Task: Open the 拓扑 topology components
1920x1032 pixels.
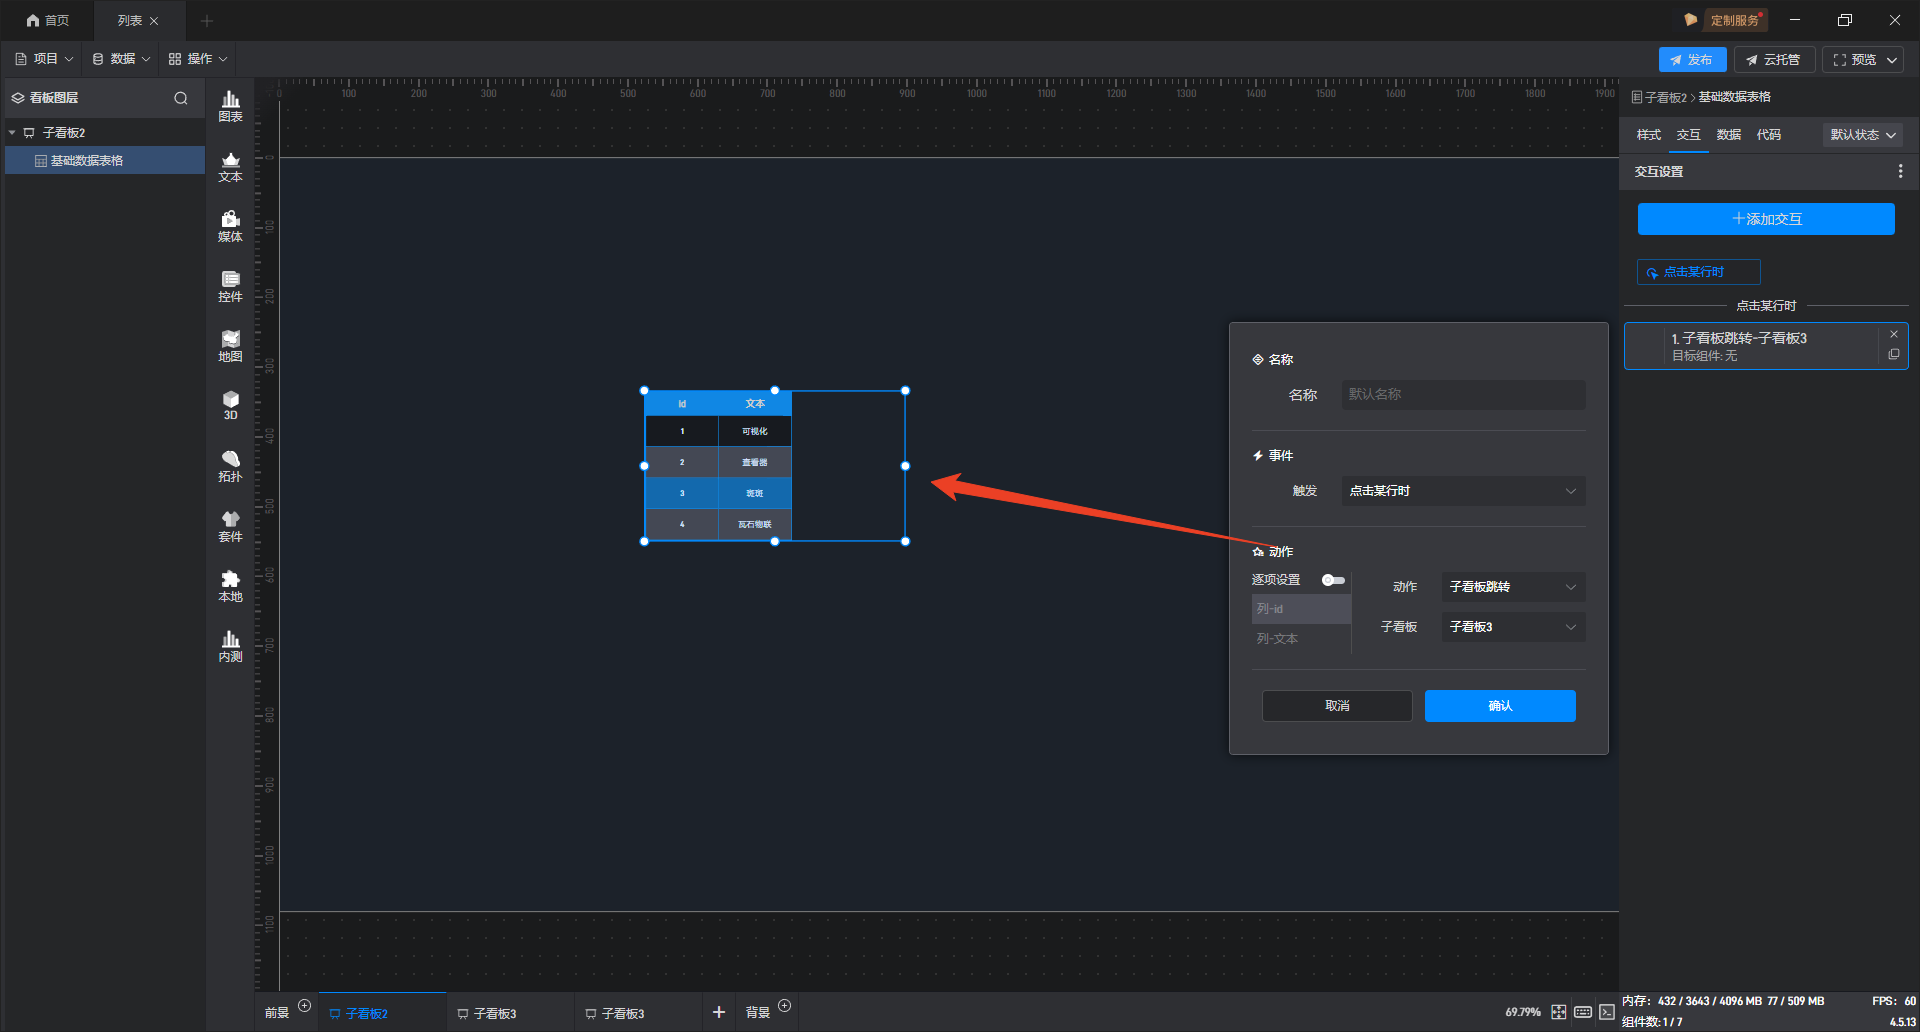Action: [x=230, y=465]
